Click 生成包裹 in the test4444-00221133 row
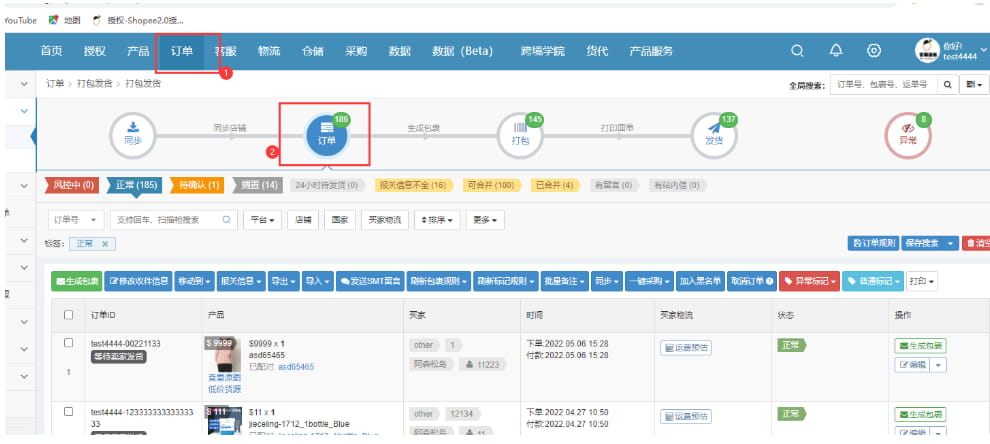Image resolution: width=990 pixels, height=444 pixels. tap(920, 346)
